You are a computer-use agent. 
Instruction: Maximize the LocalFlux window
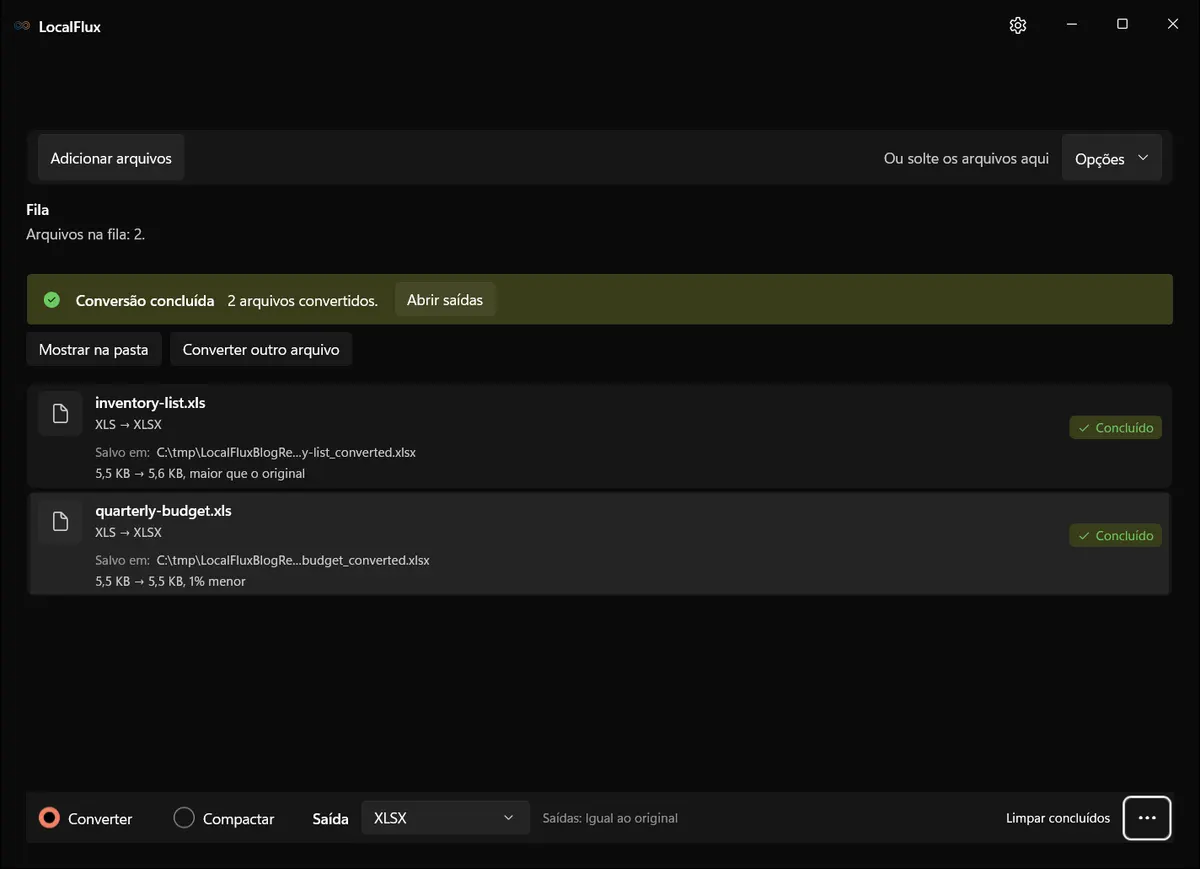(x=1122, y=25)
